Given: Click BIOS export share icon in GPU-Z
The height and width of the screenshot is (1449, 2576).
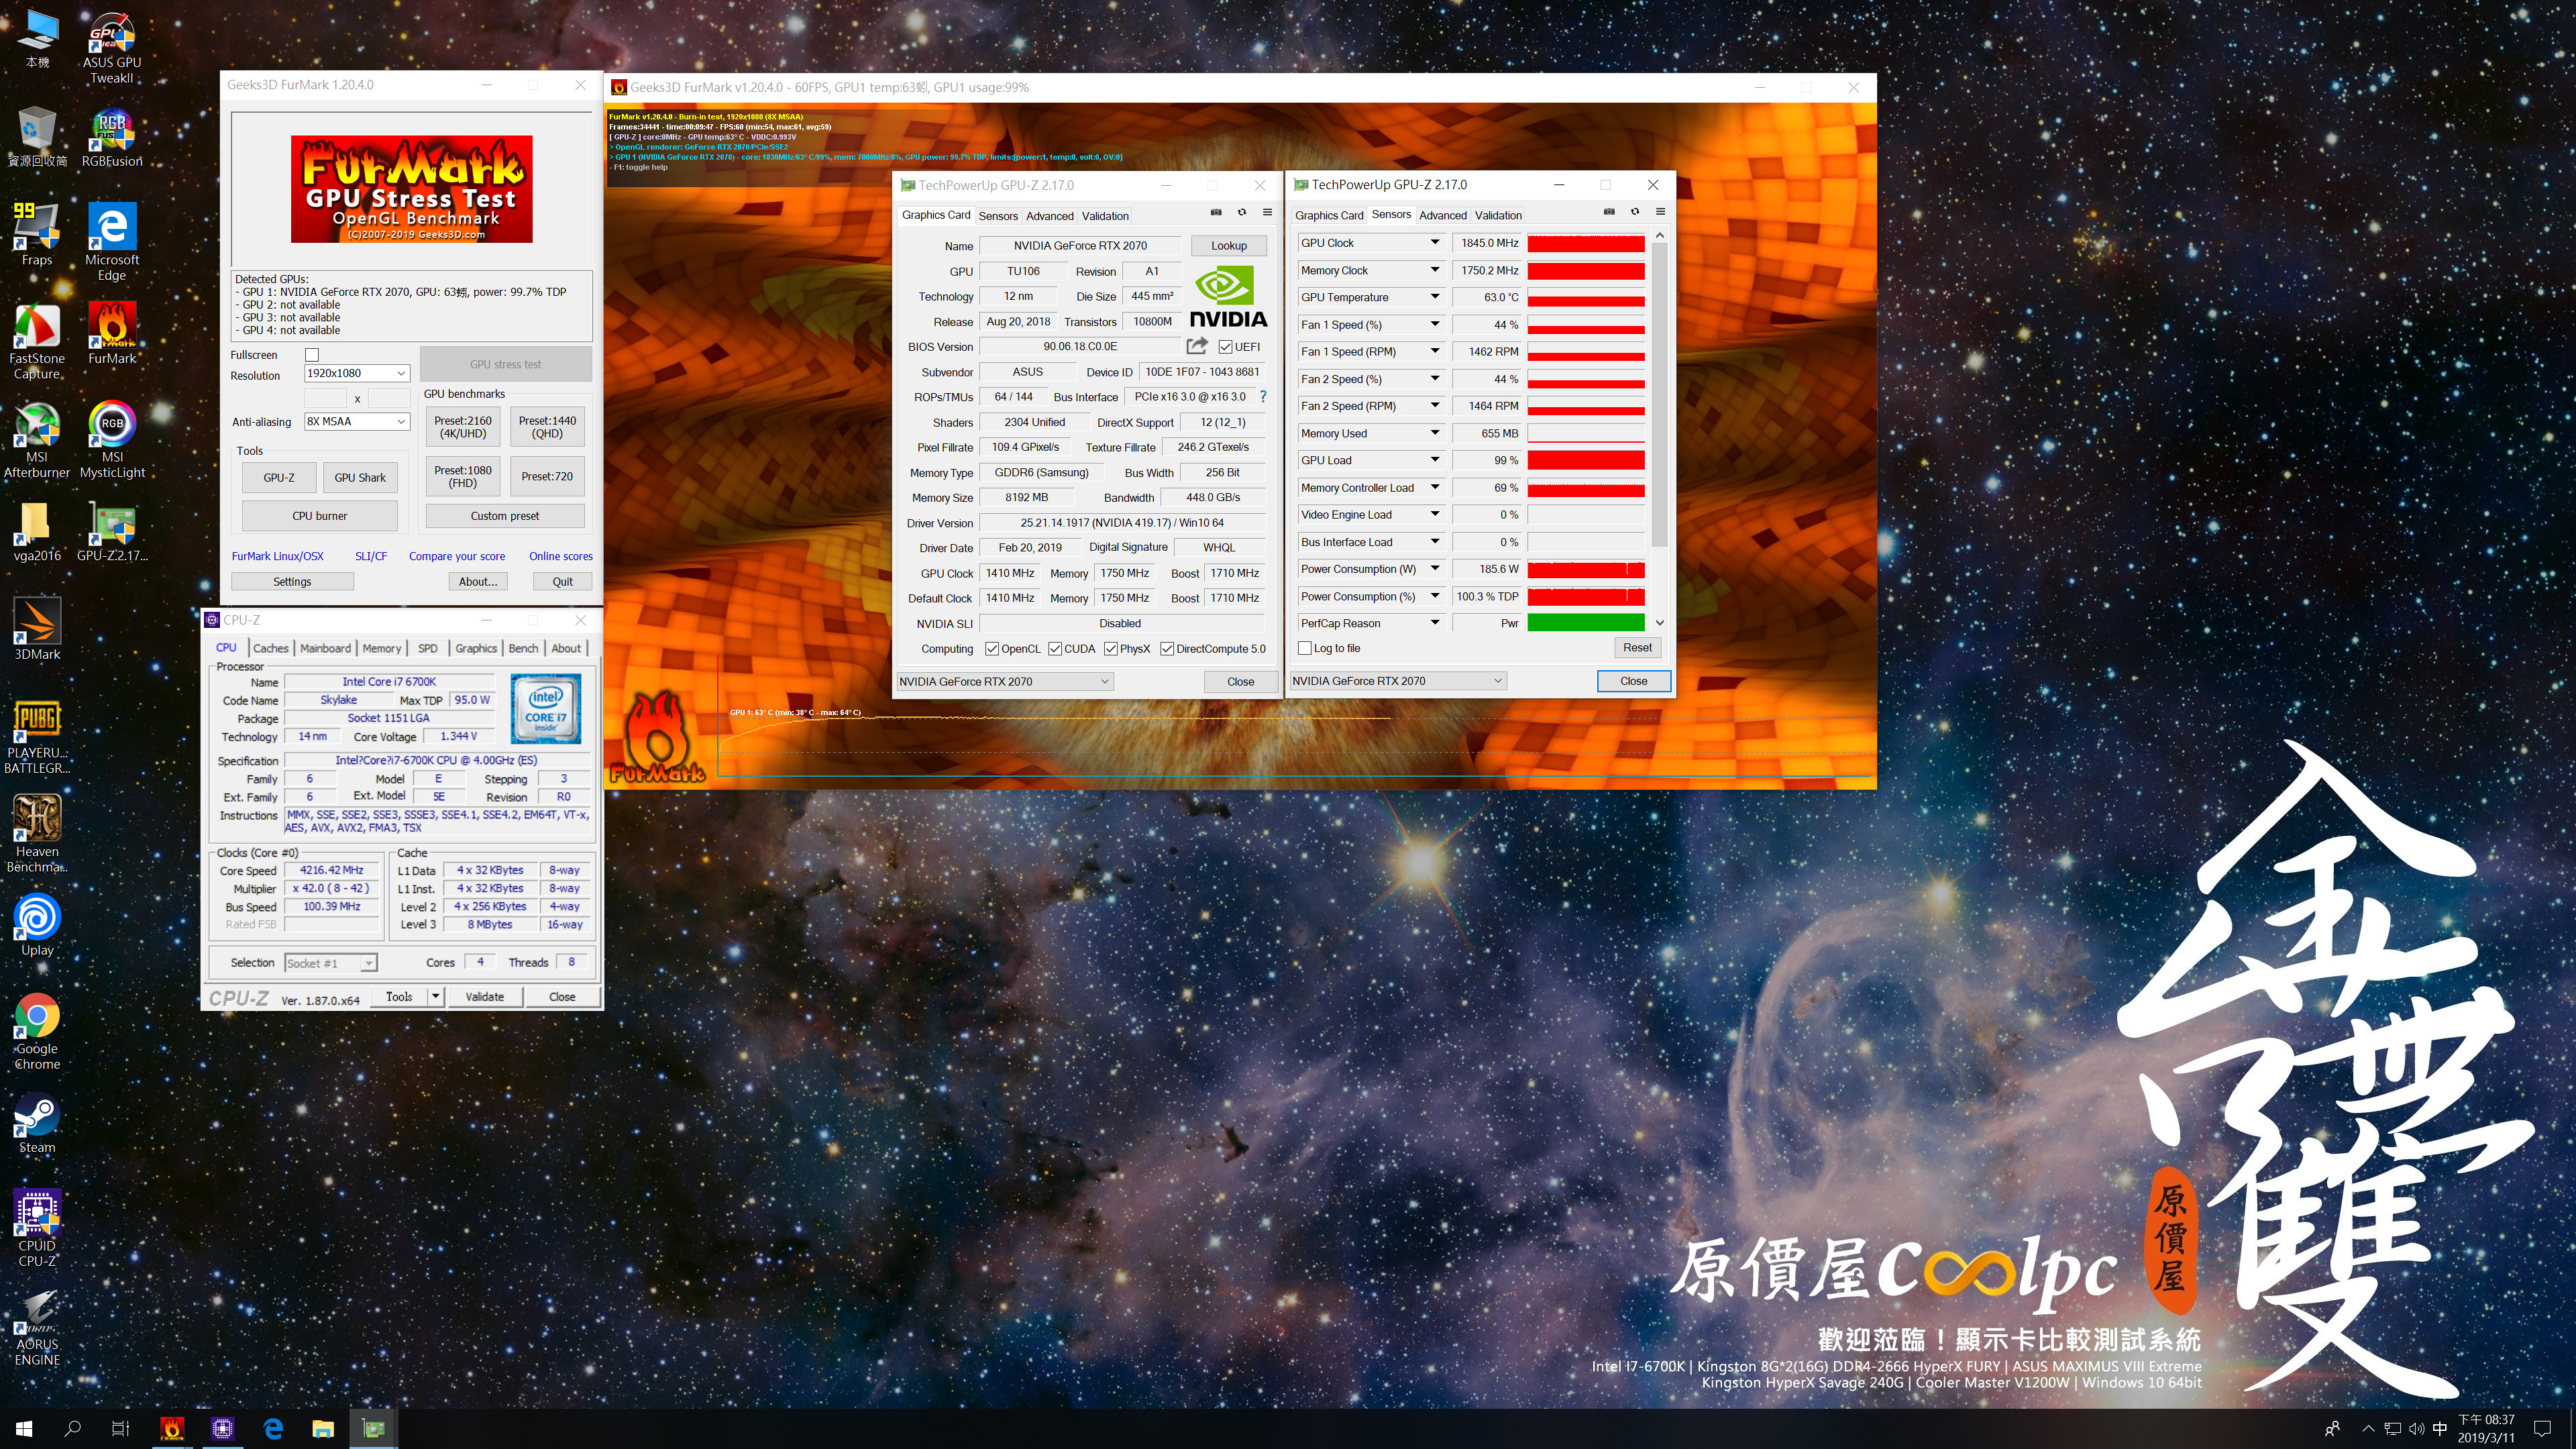Looking at the screenshot, I should 1196,346.
